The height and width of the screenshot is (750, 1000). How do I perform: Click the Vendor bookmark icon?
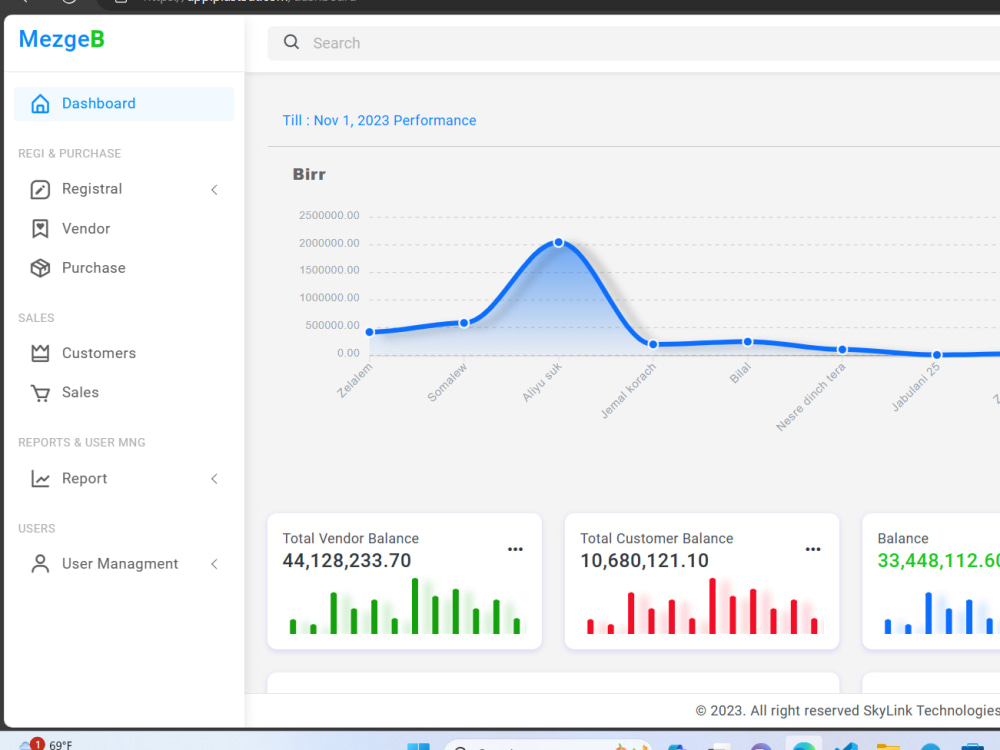40,228
